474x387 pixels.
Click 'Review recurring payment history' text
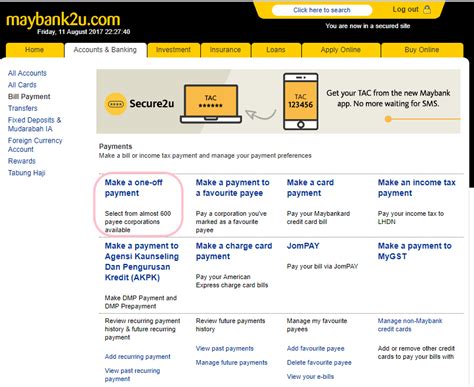(x=142, y=329)
